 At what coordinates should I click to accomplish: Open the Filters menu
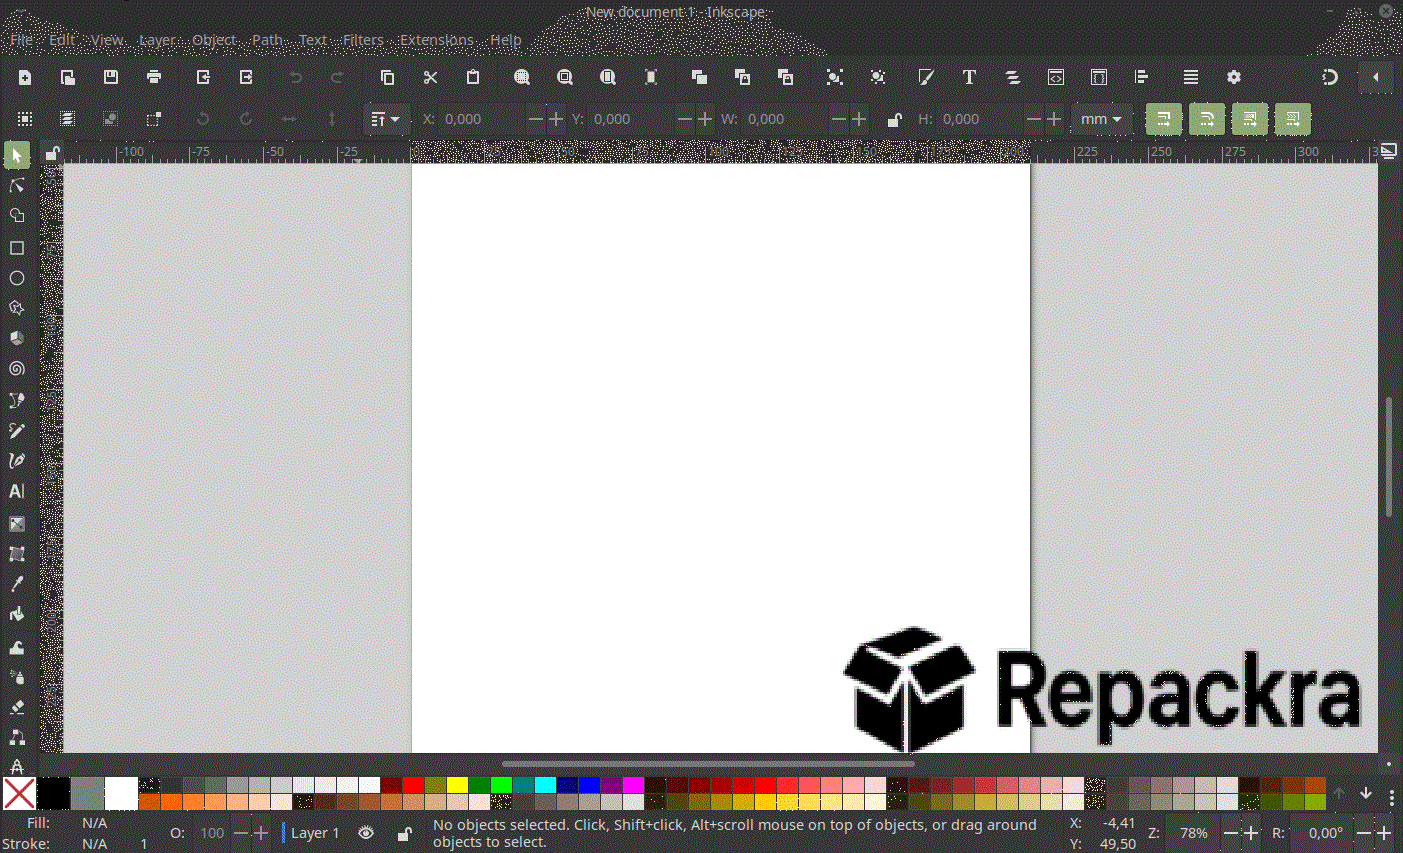[x=363, y=40]
